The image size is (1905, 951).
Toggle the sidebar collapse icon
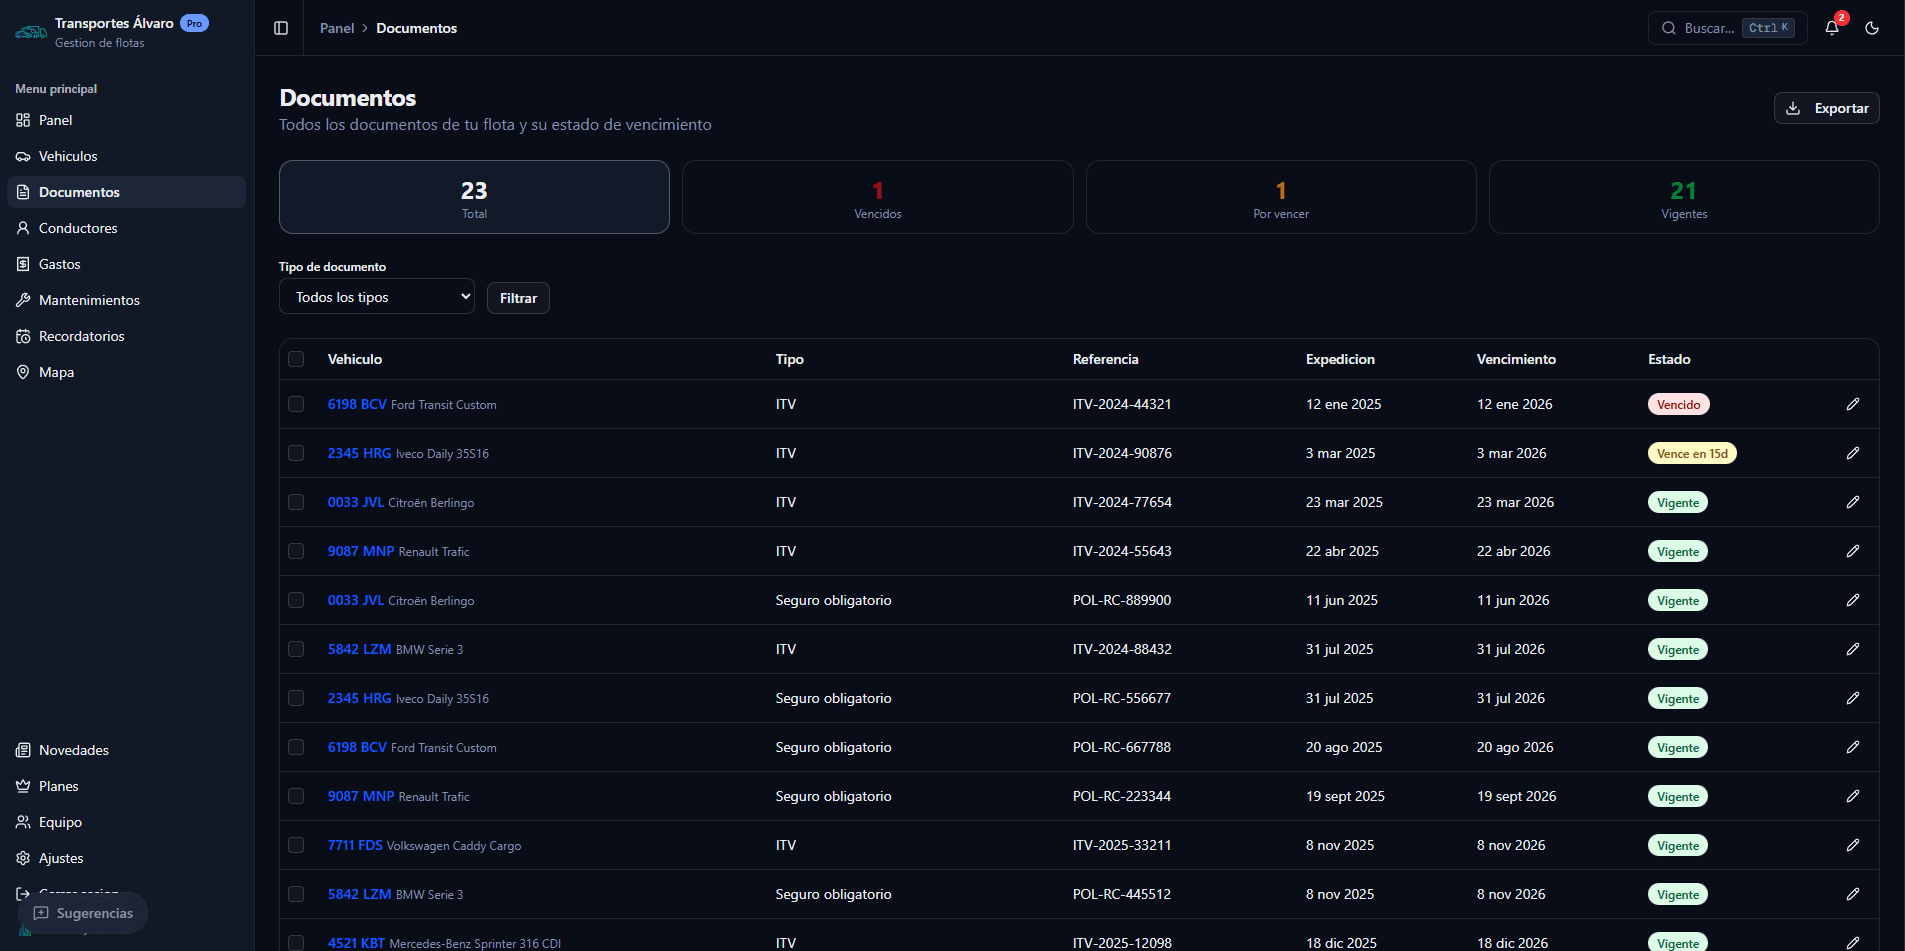(281, 28)
